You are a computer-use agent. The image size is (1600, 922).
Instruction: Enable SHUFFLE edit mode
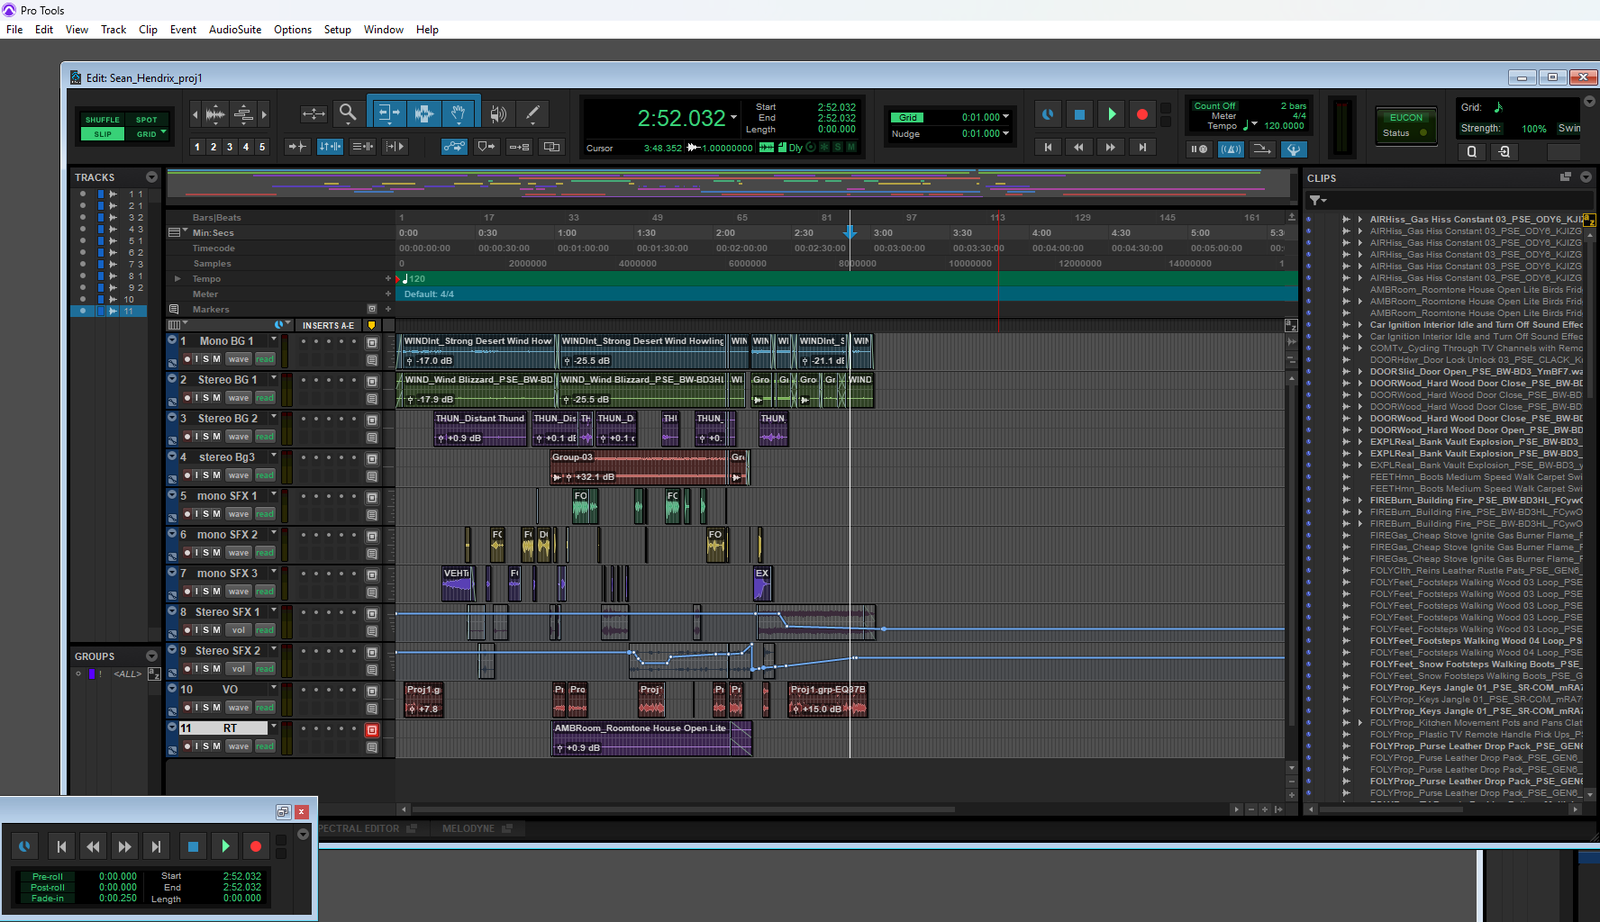[102, 120]
